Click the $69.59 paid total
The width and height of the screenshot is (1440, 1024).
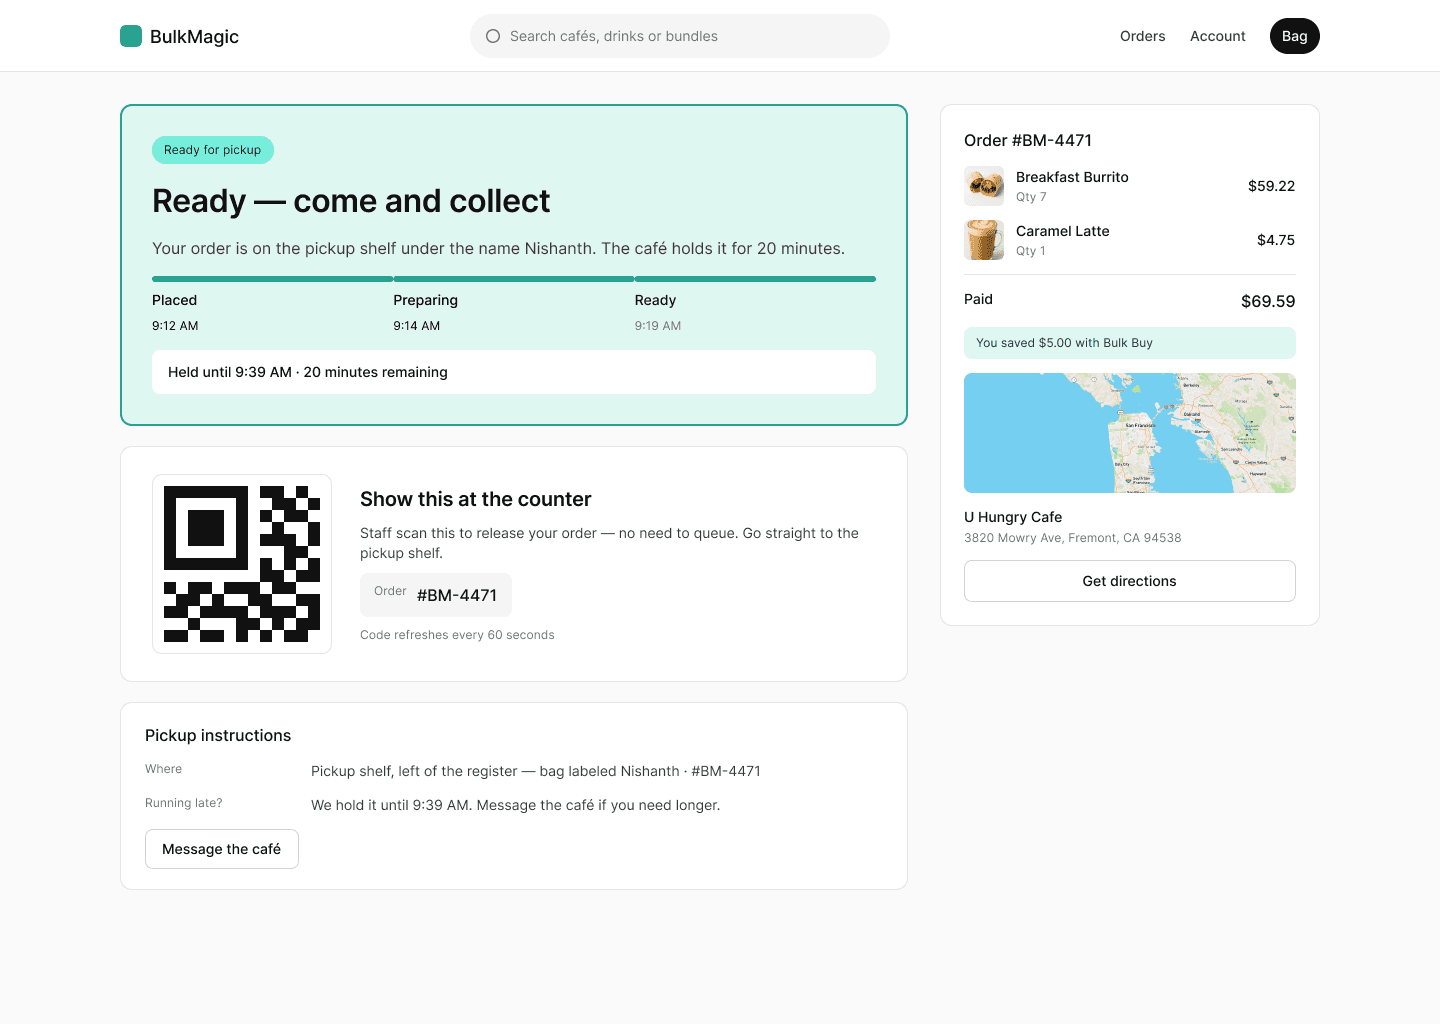tap(1268, 301)
